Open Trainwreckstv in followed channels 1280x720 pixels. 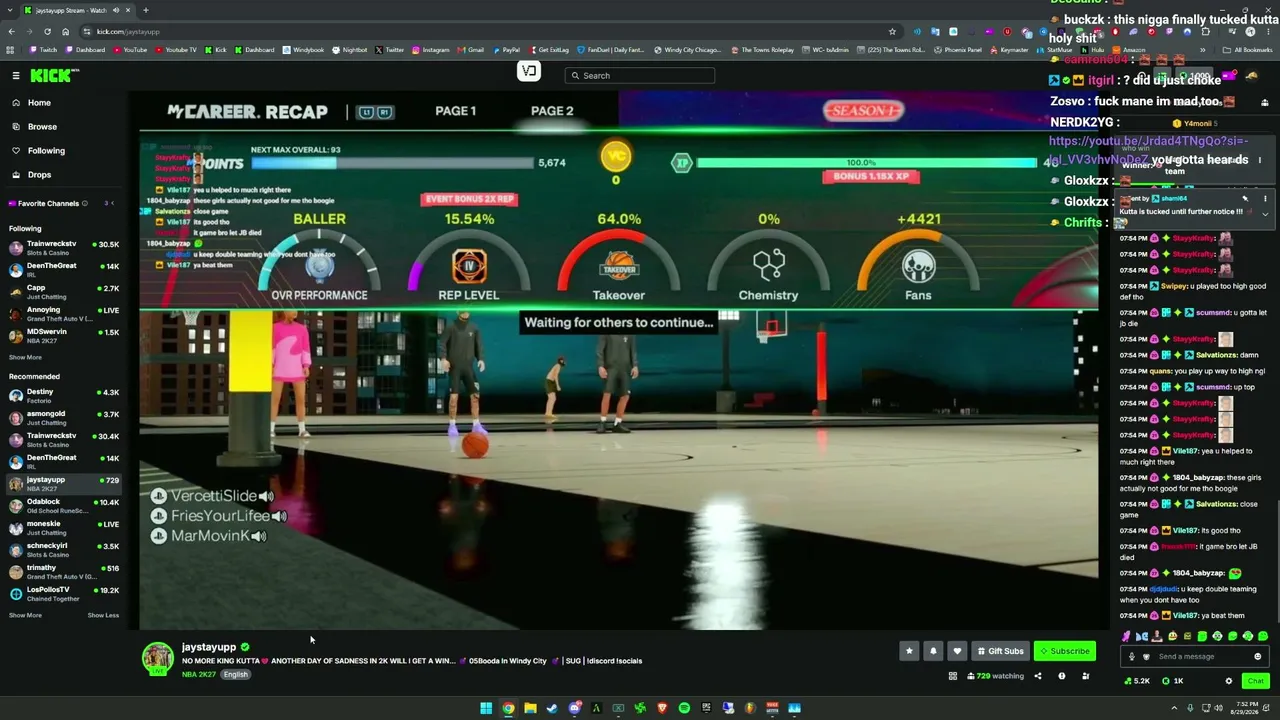(x=64, y=247)
